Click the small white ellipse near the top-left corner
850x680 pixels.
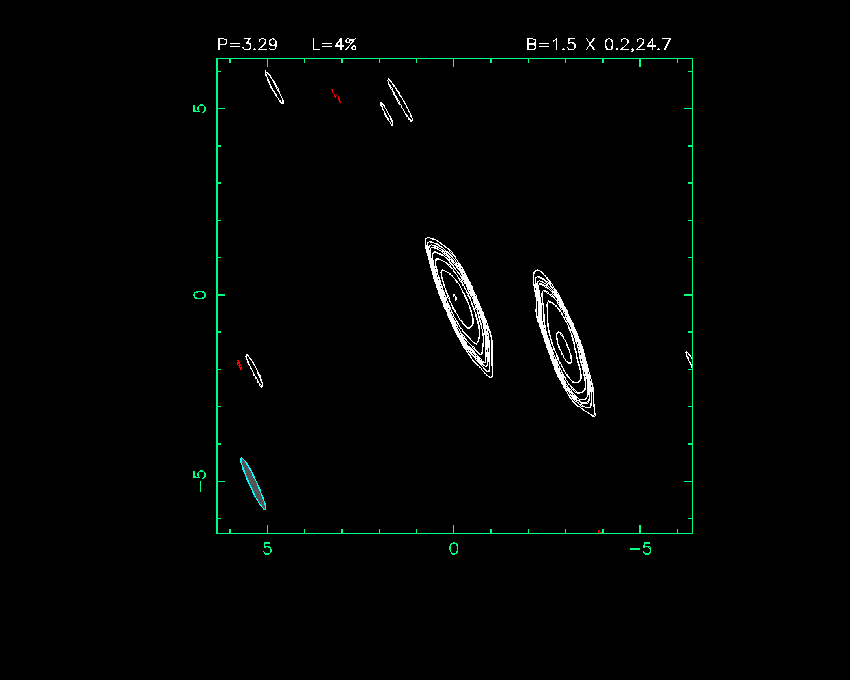[x=274, y=87]
